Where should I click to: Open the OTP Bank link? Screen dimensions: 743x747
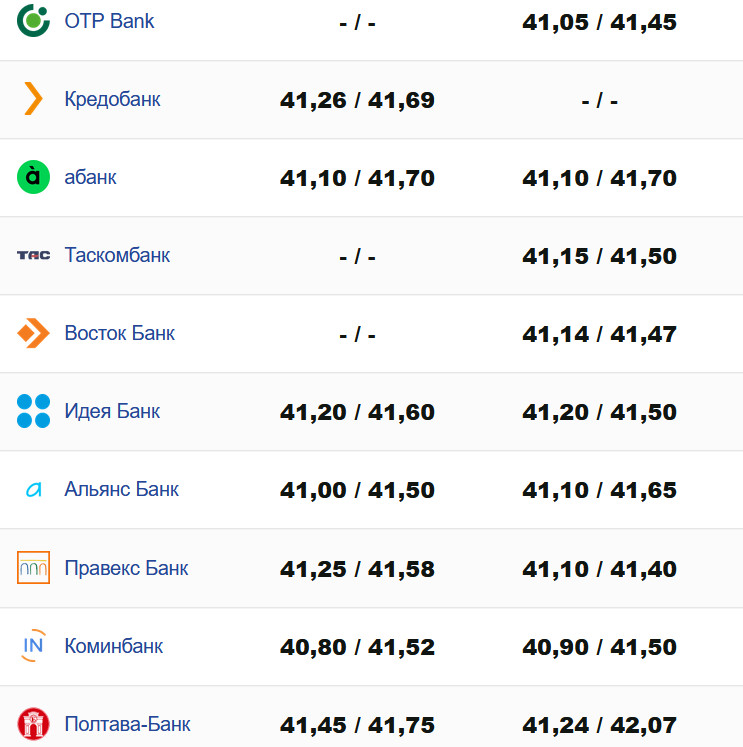[109, 20]
